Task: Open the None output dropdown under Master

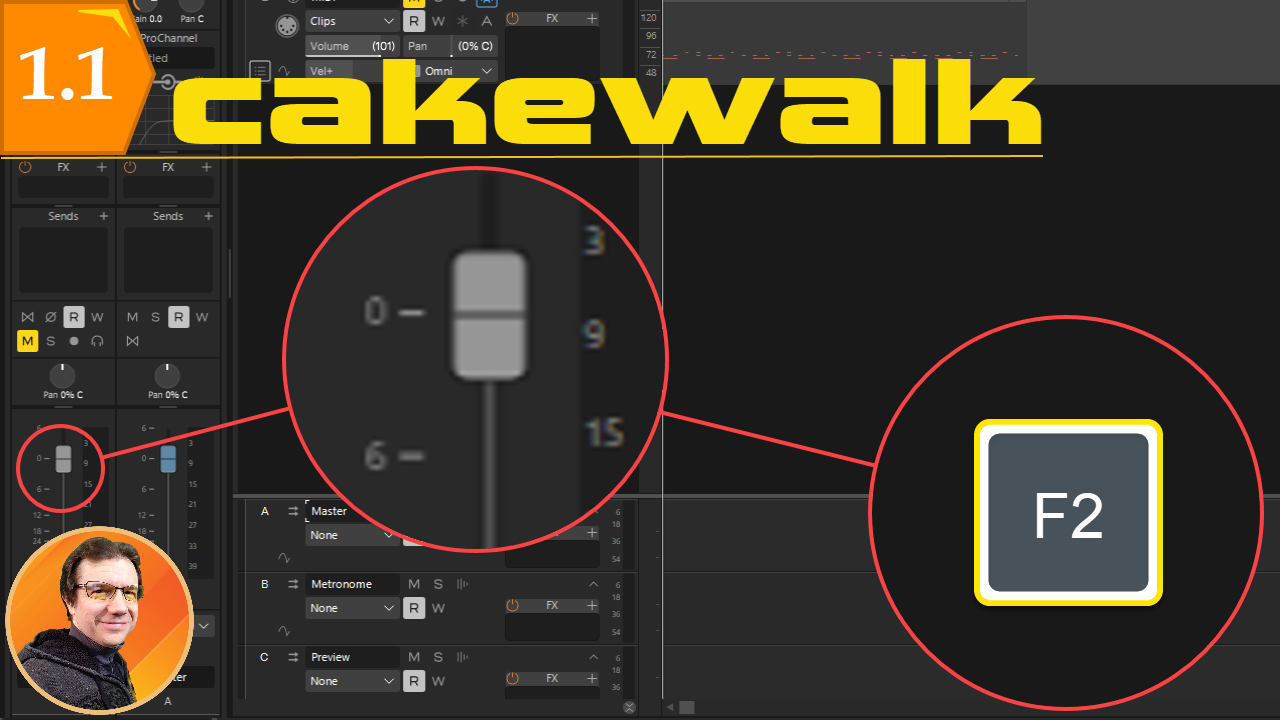Action: (352, 535)
